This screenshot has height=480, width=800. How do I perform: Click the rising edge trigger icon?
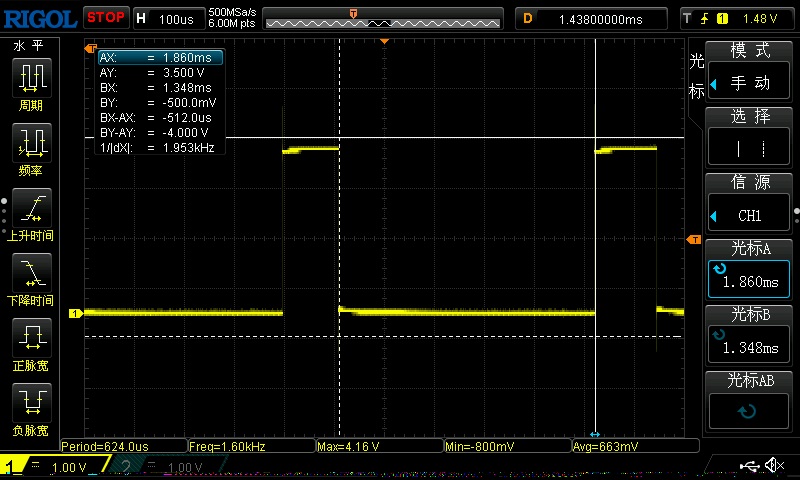click(x=705, y=19)
